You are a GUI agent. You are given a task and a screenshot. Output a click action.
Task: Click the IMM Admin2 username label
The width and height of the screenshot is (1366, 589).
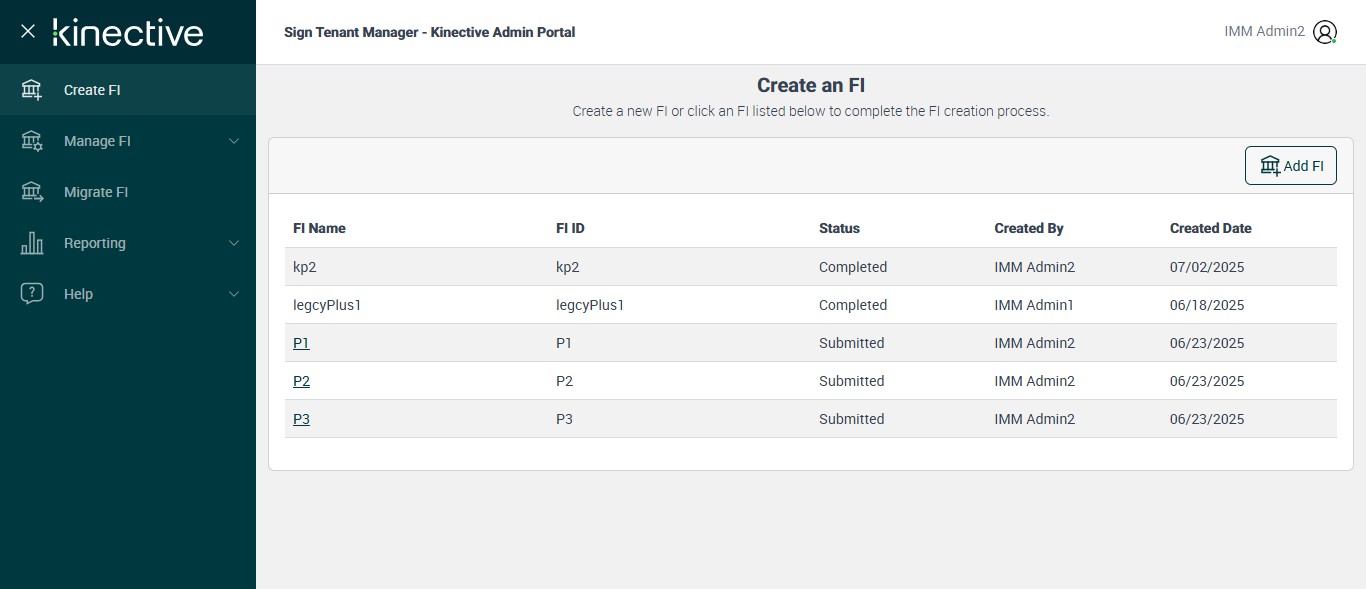pyautogui.click(x=1264, y=32)
